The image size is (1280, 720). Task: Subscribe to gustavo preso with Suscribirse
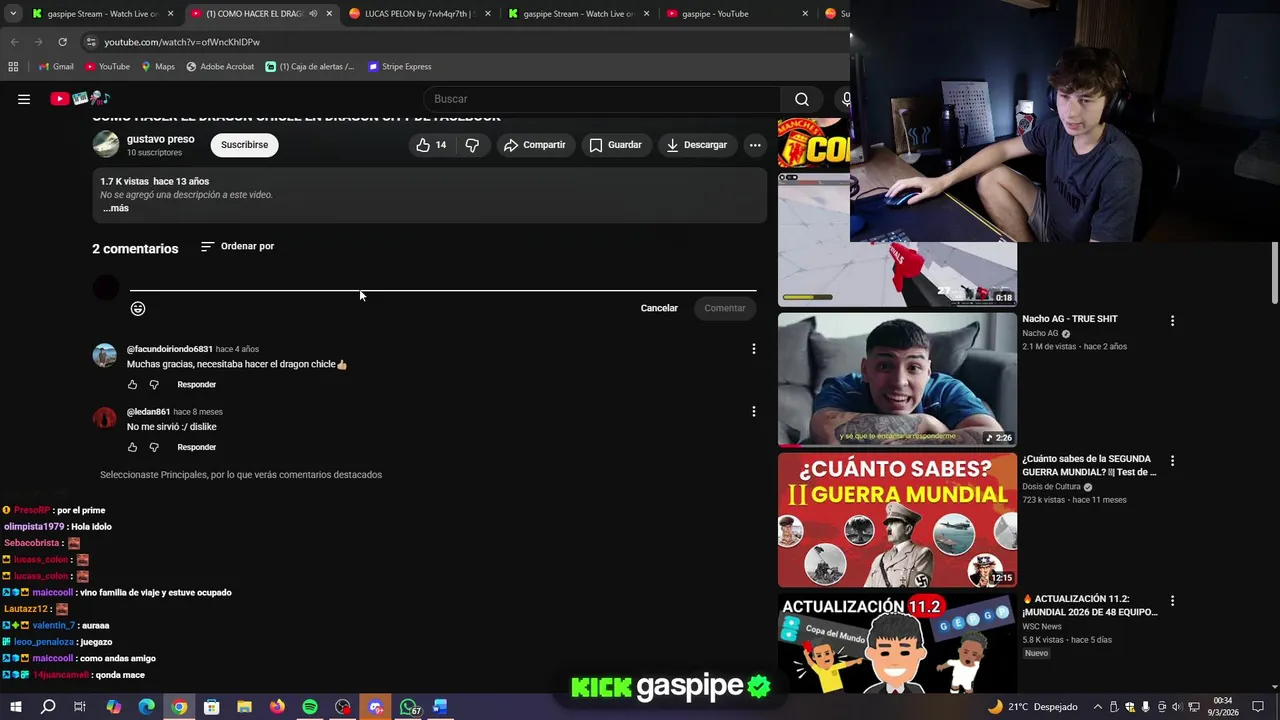(x=244, y=145)
